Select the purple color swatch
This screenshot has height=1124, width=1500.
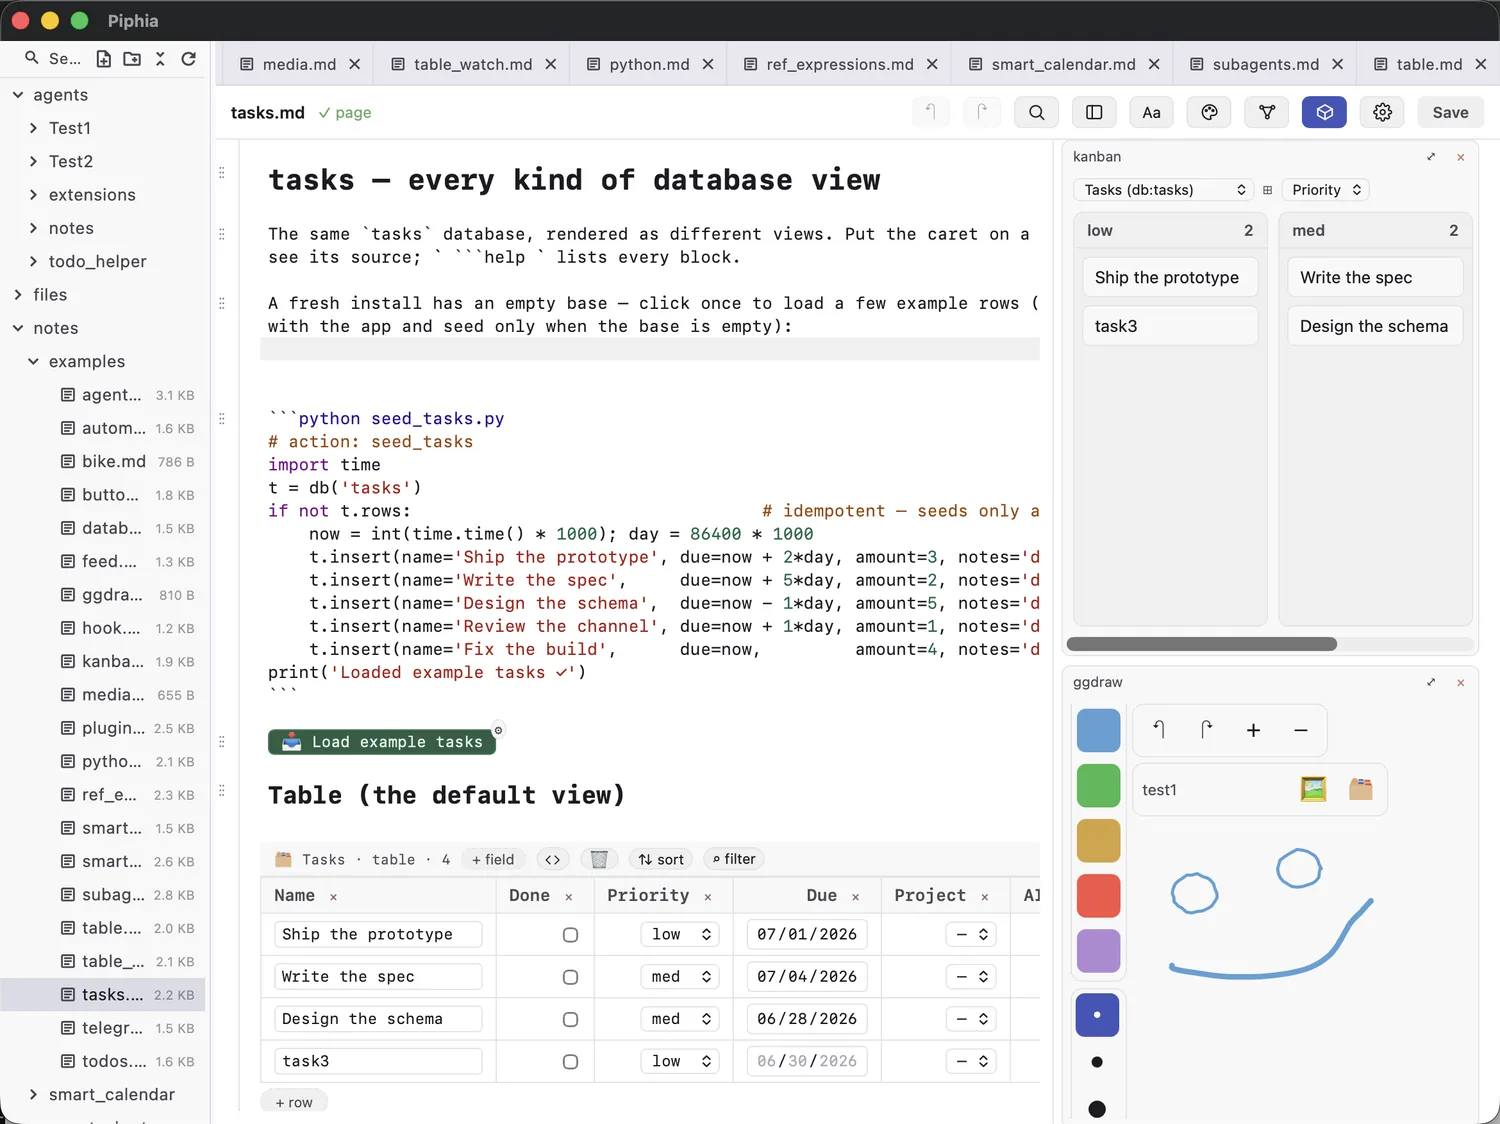click(1098, 951)
